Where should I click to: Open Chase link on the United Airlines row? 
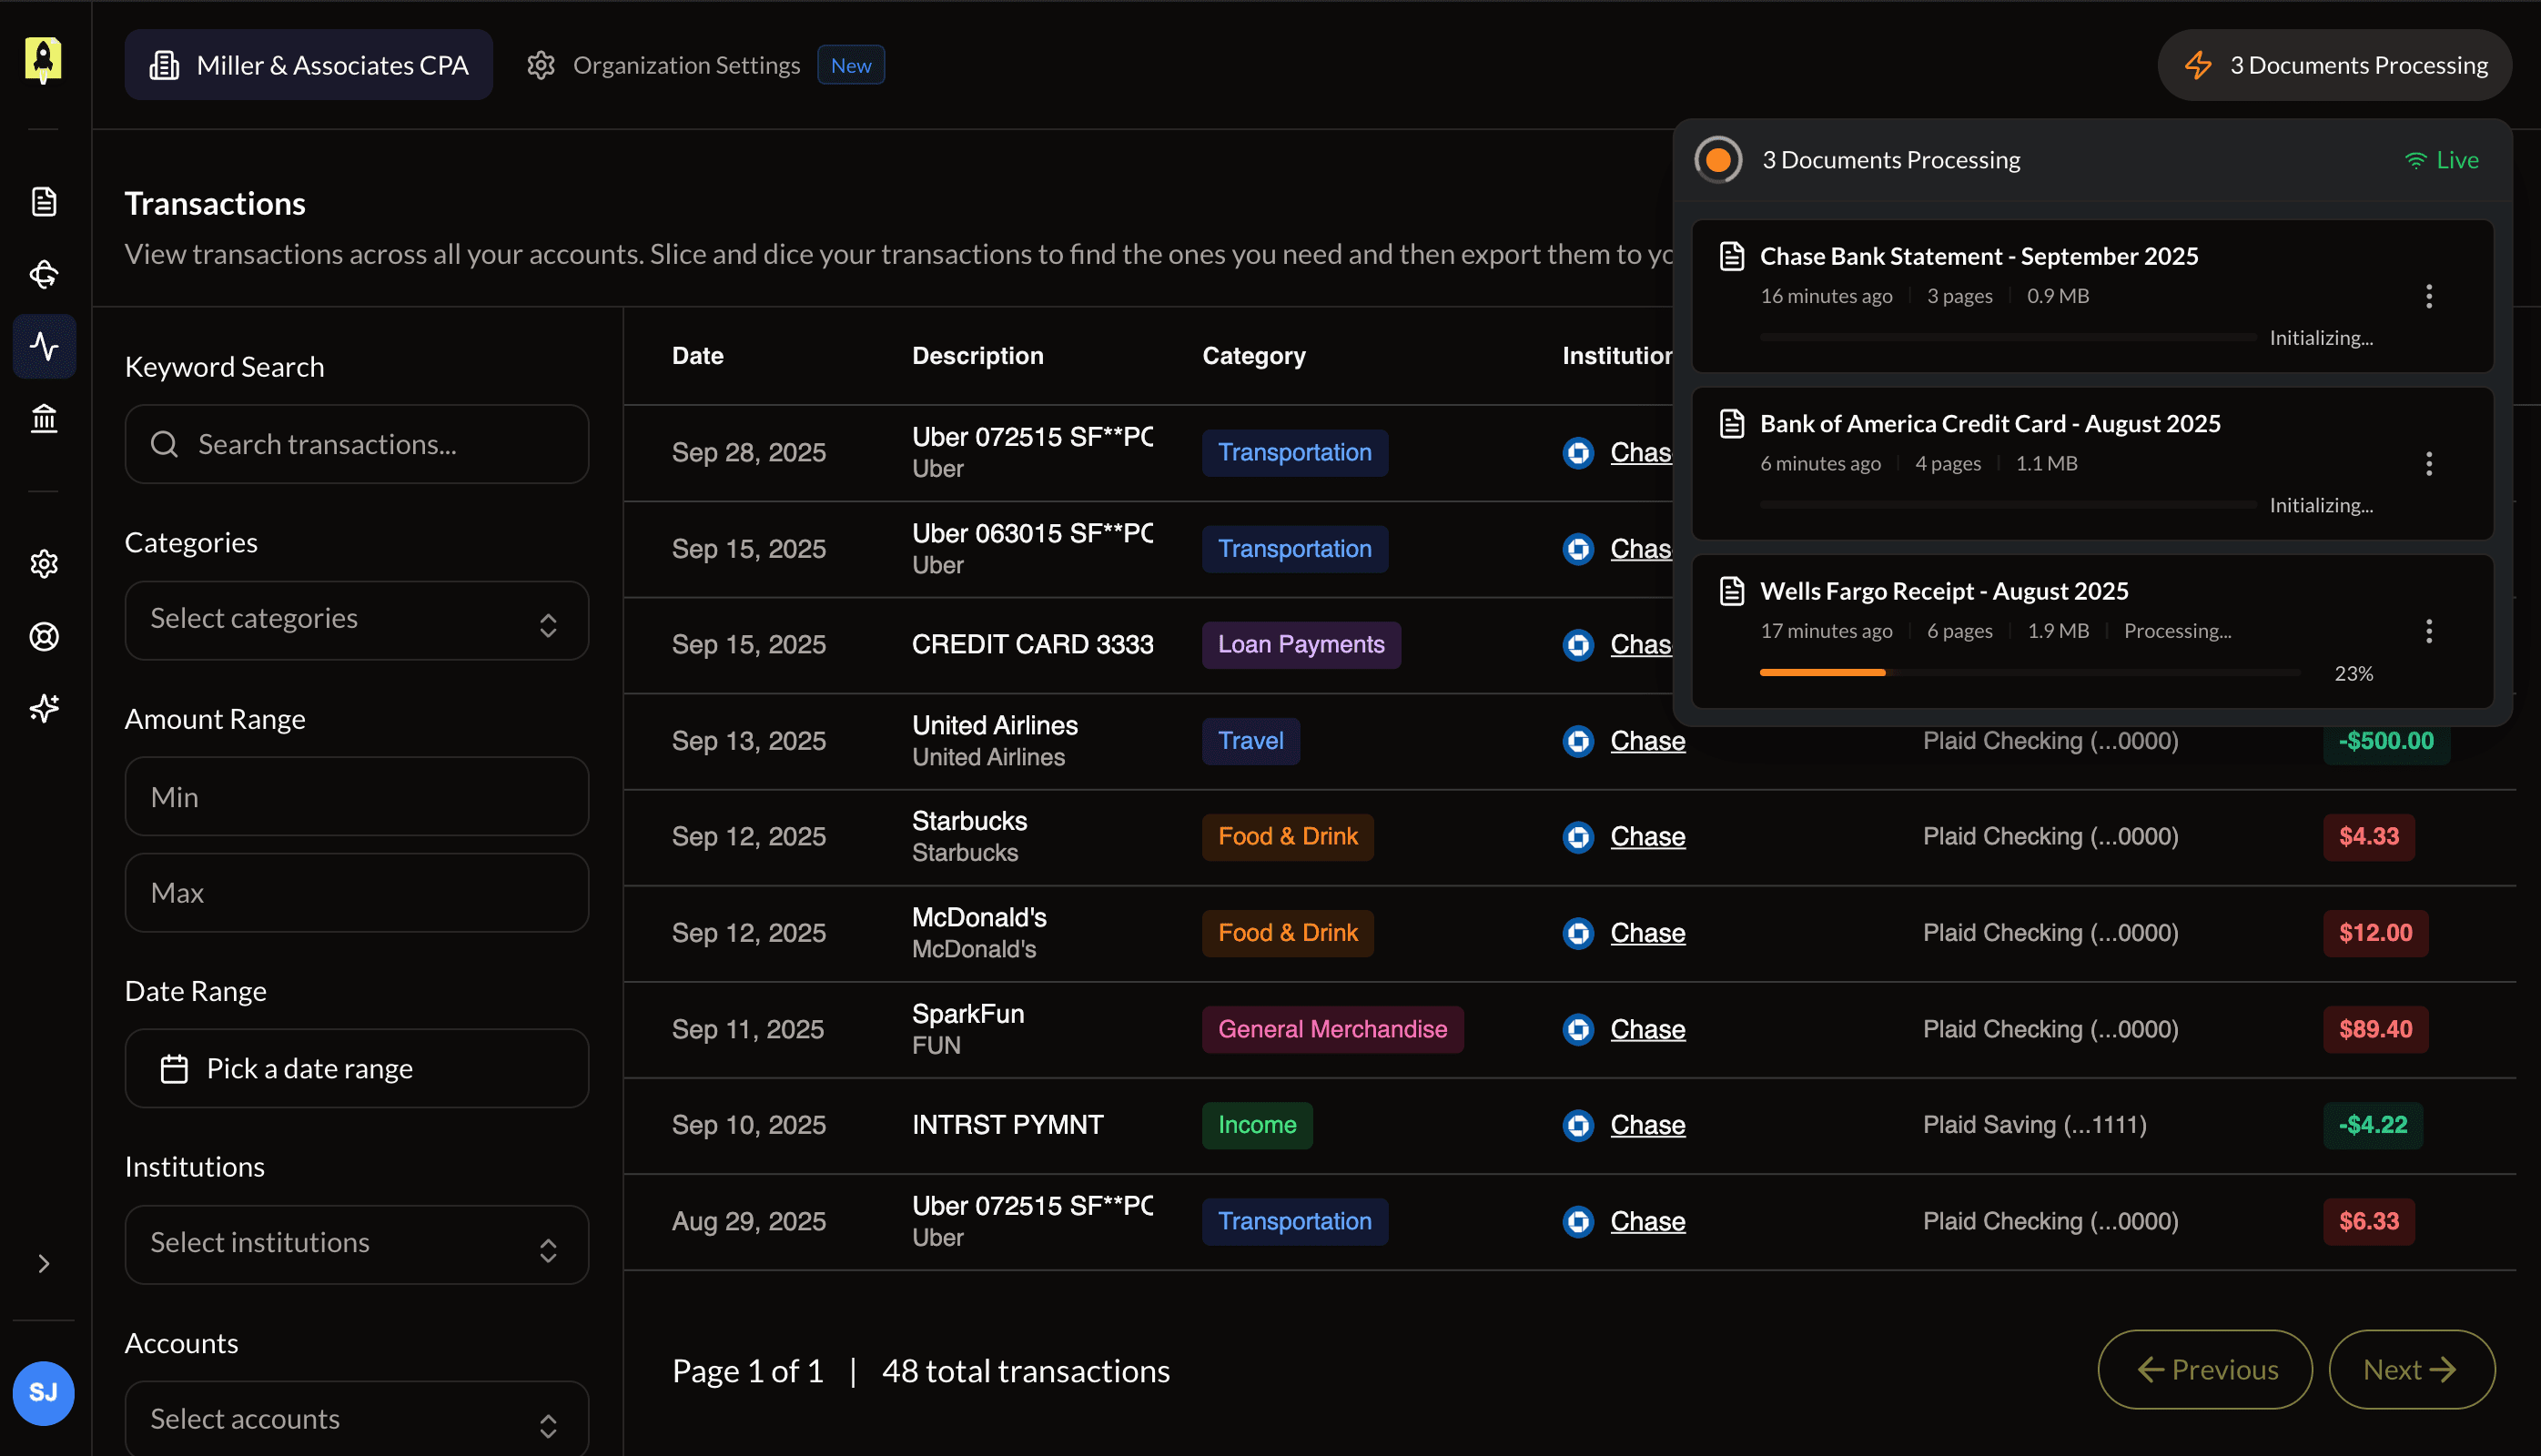tap(1648, 741)
